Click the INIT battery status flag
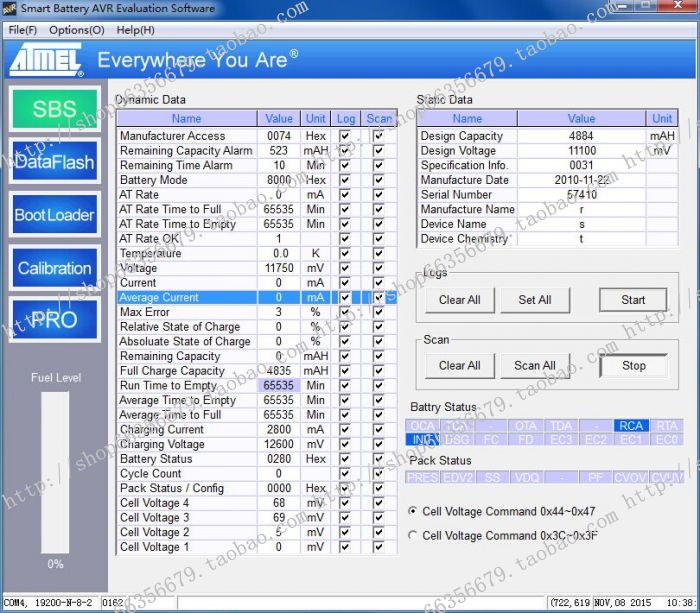Image resolution: width=700 pixels, height=613 pixels. click(x=422, y=440)
